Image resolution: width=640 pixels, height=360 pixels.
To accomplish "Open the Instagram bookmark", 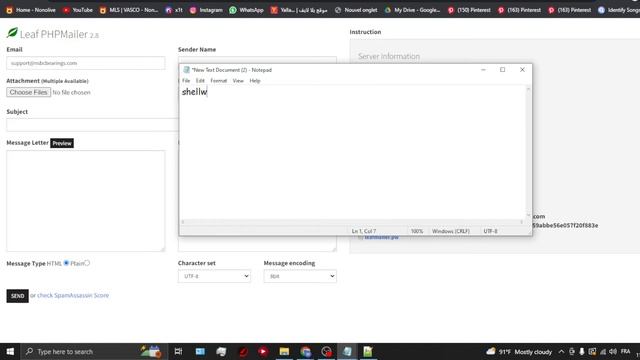I will (206, 10).
